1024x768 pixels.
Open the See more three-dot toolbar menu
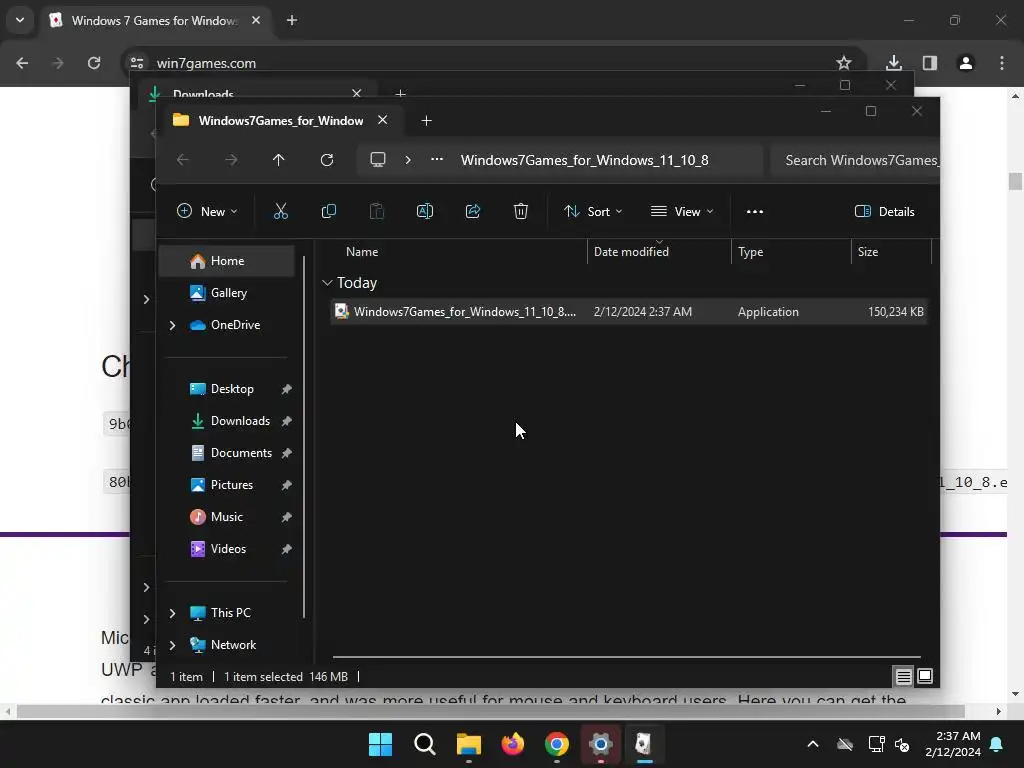point(755,212)
